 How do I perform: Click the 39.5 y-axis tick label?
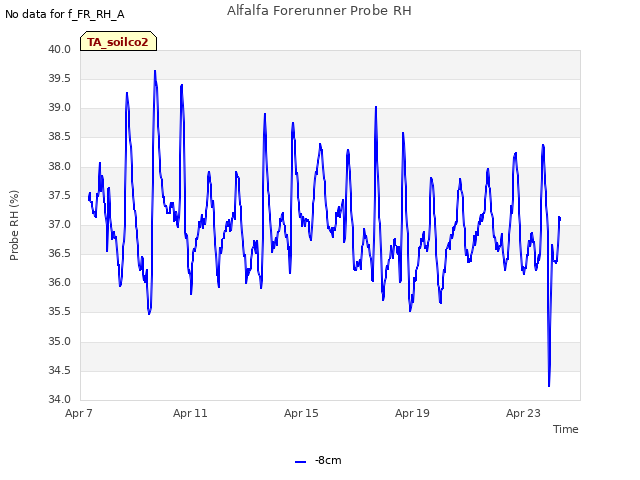tap(60, 79)
